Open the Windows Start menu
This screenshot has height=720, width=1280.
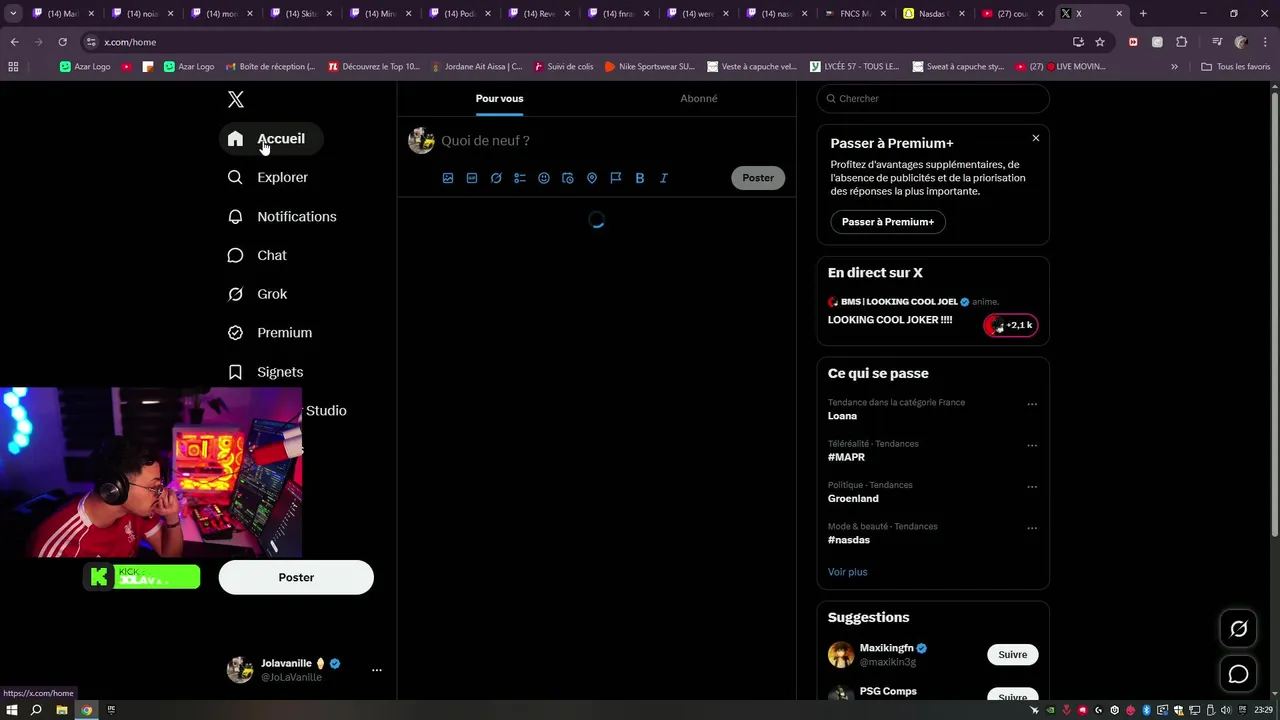[12, 710]
